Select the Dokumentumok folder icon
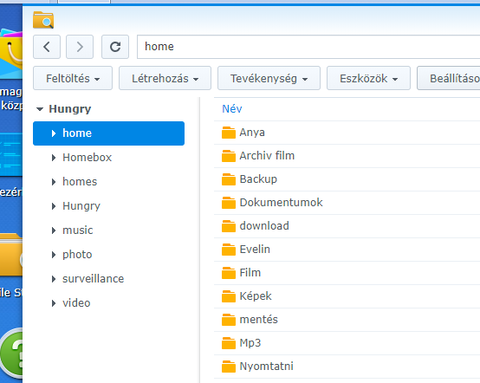480x383 pixels. (x=229, y=202)
